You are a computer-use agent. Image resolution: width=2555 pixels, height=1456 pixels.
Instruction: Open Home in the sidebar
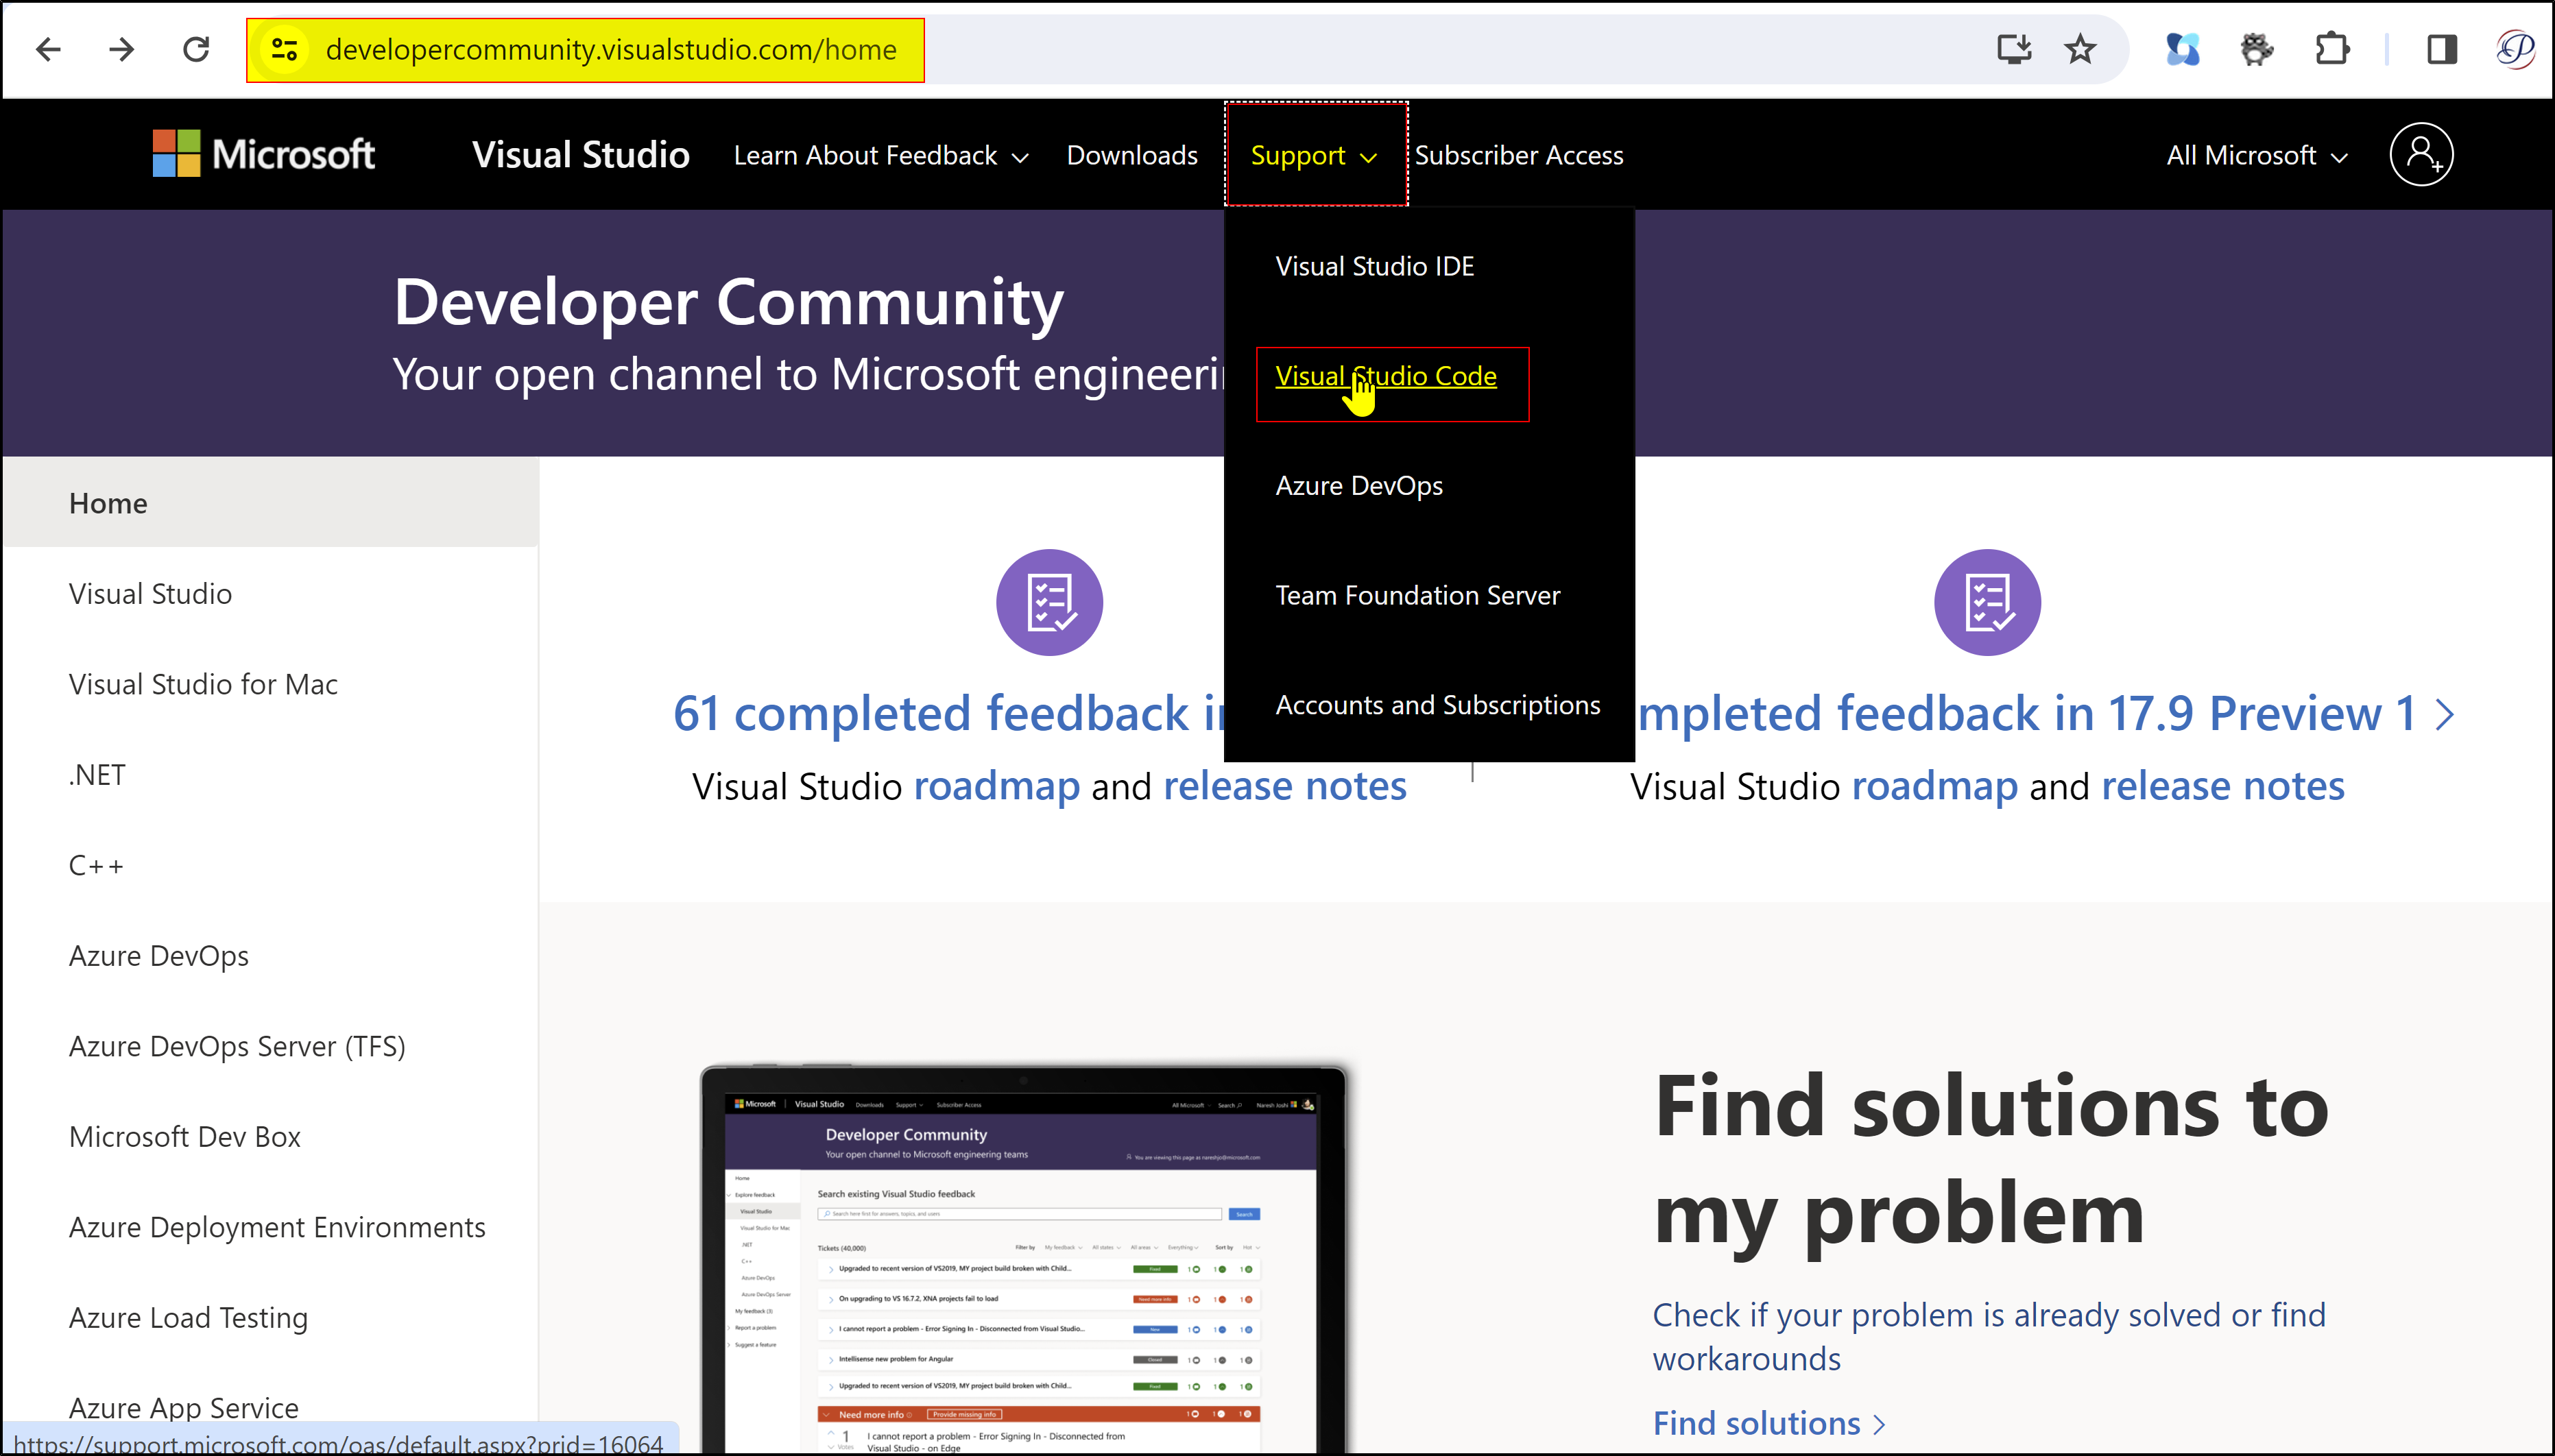[270, 503]
